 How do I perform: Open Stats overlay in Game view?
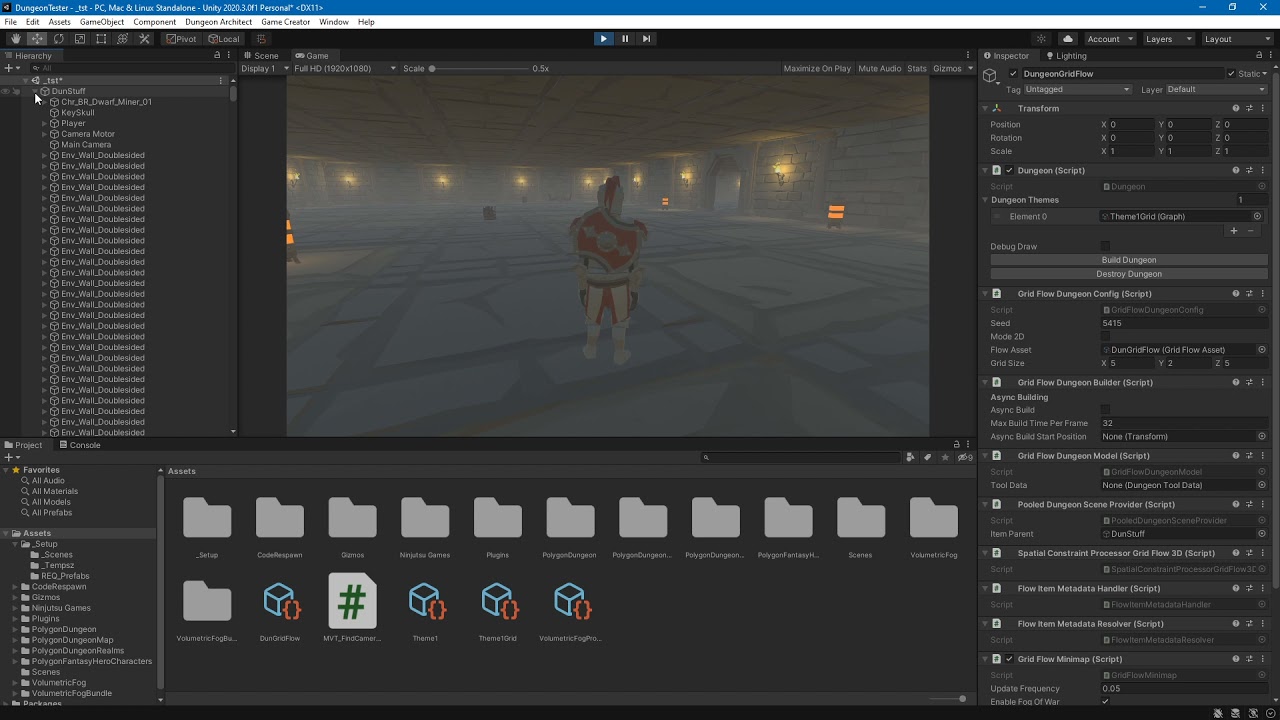917,69
